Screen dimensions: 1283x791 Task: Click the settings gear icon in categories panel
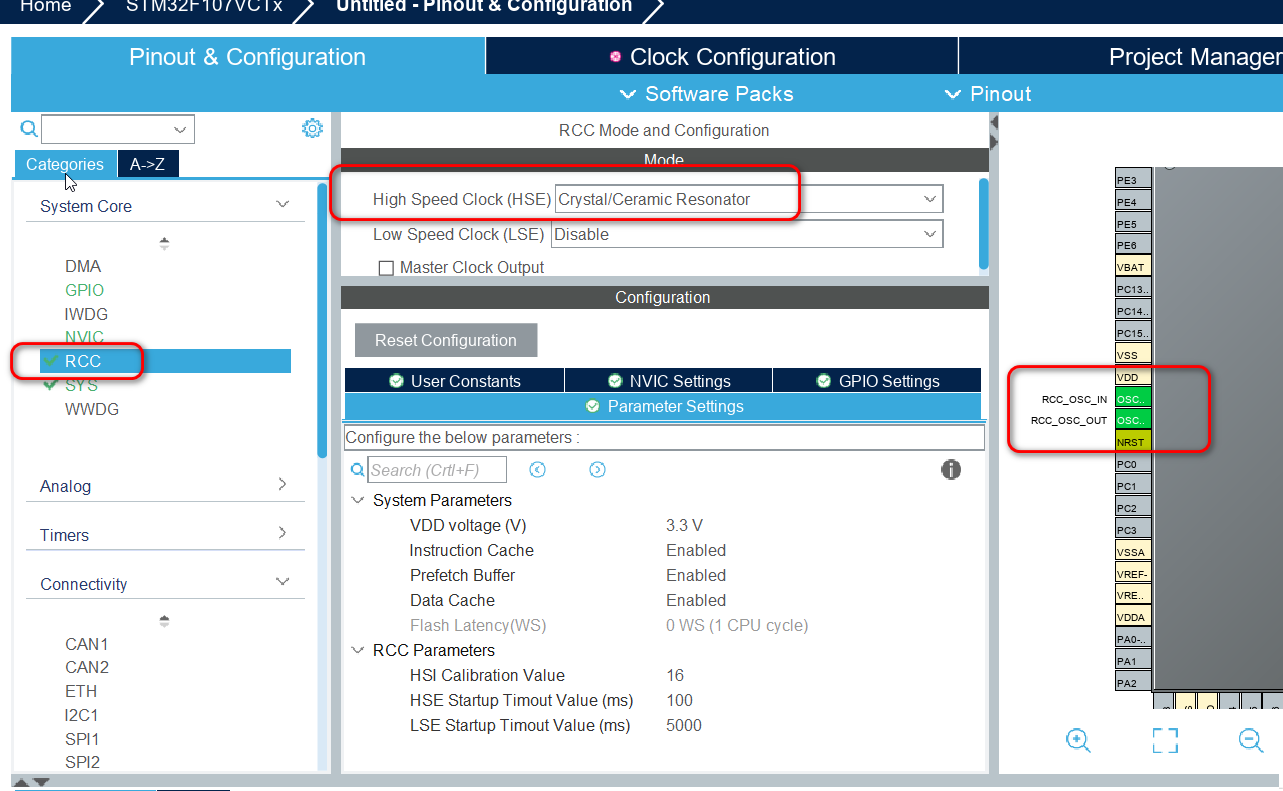(x=312, y=128)
